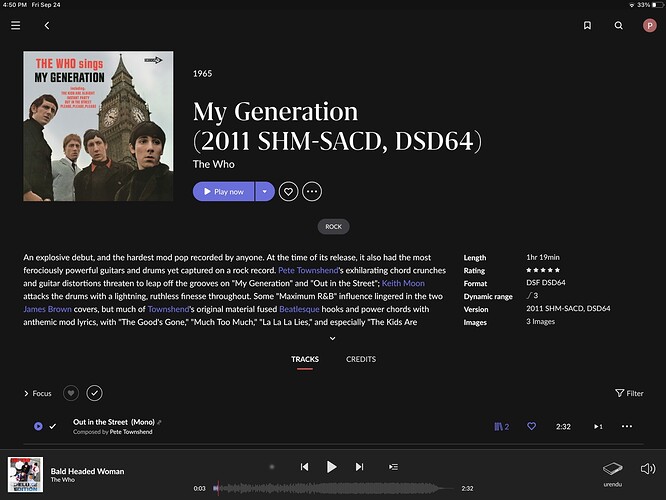The image size is (666, 500).
Task: Open search magnifier icon
Action: coord(618,25)
